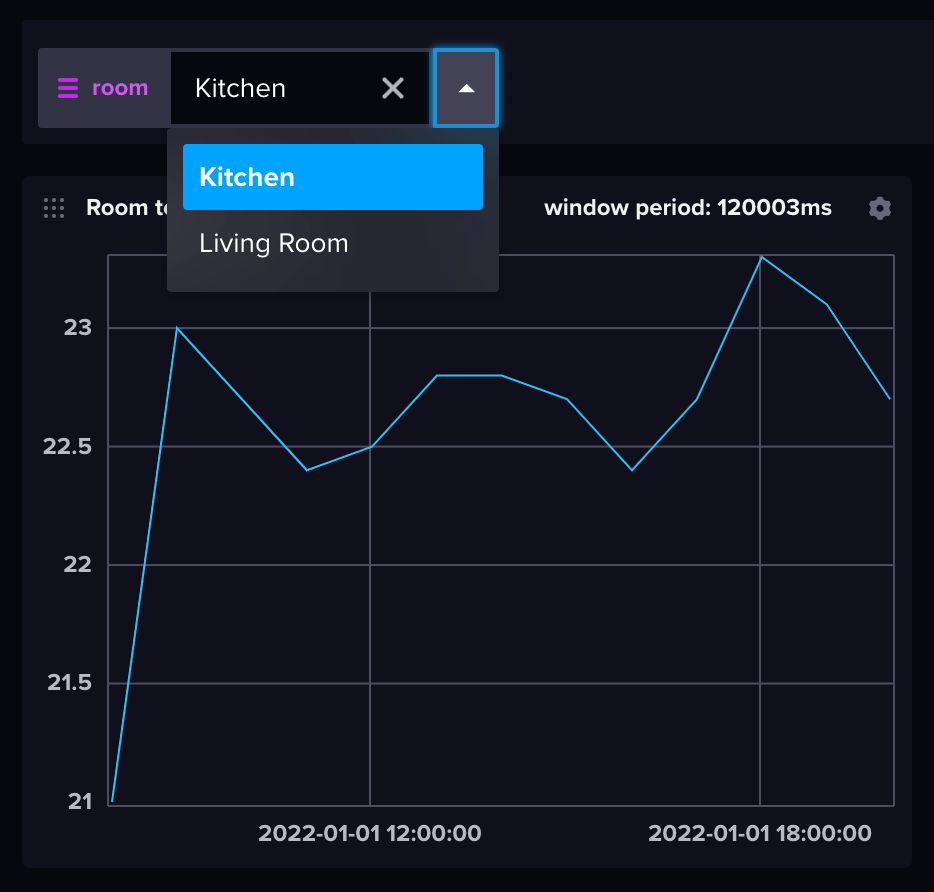Click the first graph peak at 23
Image resolution: width=934 pixels, height=892 pixels.
point(177,328)
